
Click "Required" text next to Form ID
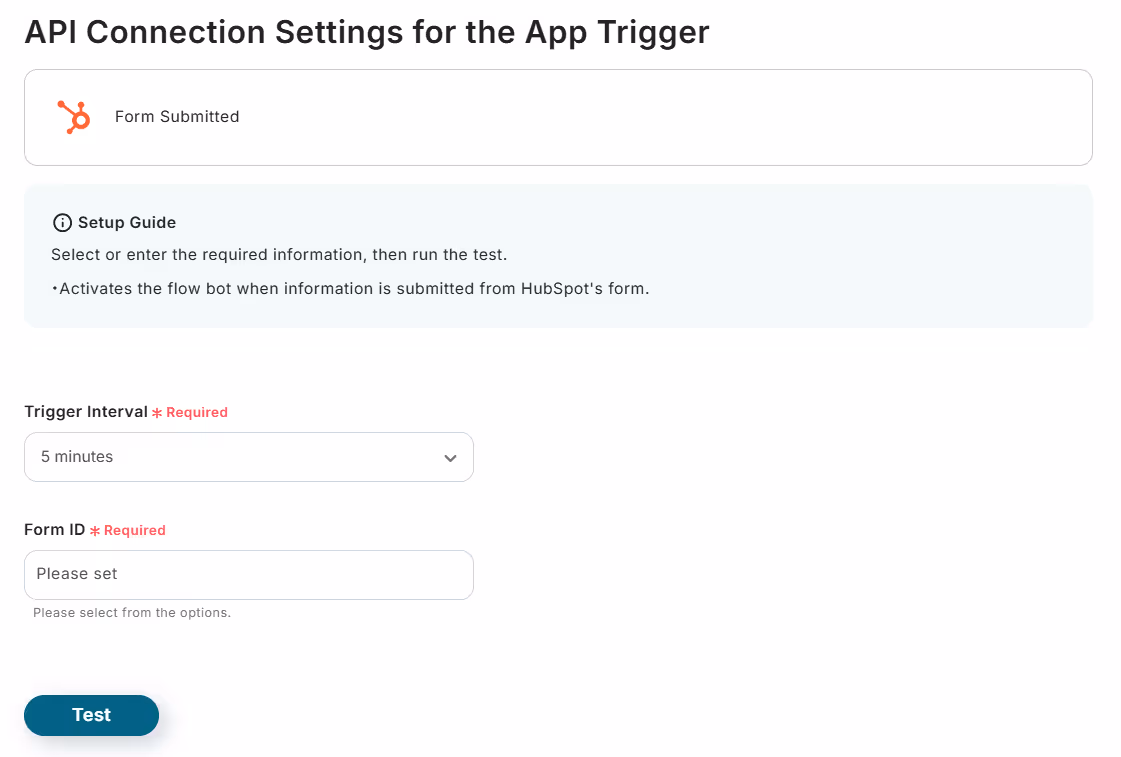pyautogui.click(x=134, y=530)
